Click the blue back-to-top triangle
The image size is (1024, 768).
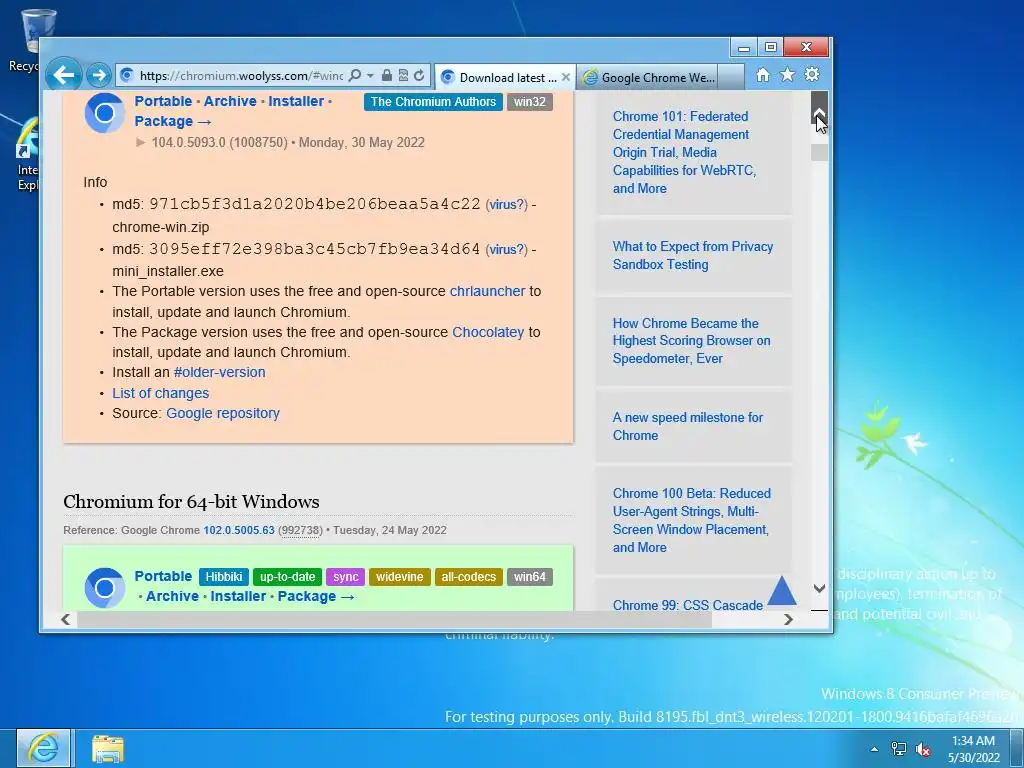pos(782,590)
